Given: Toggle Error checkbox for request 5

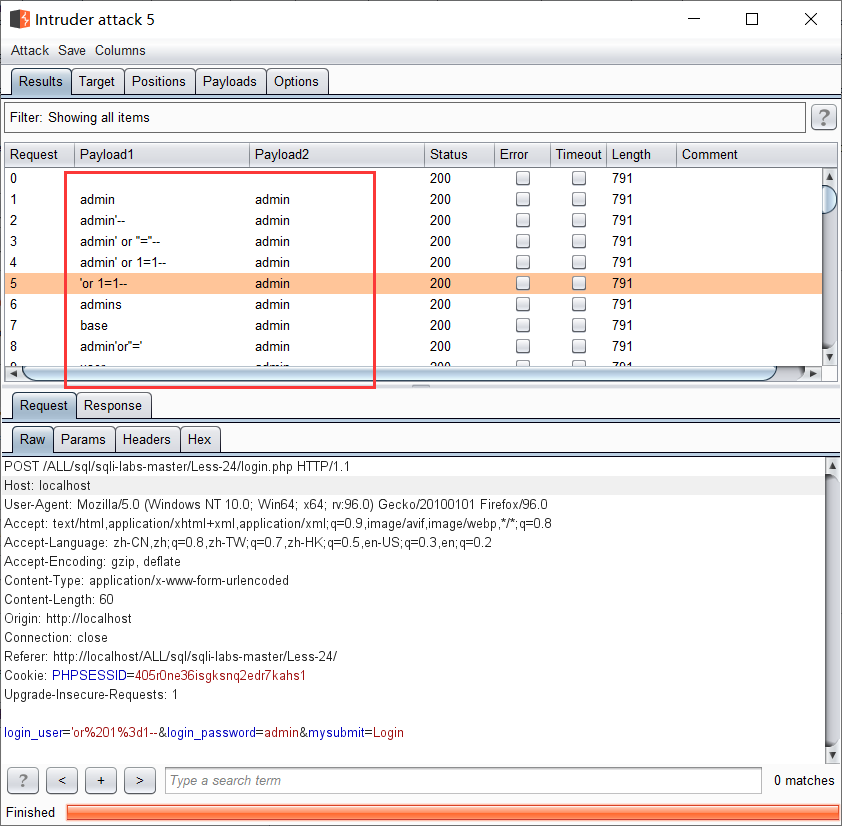Looking at the screenshot, I should 522,283.
